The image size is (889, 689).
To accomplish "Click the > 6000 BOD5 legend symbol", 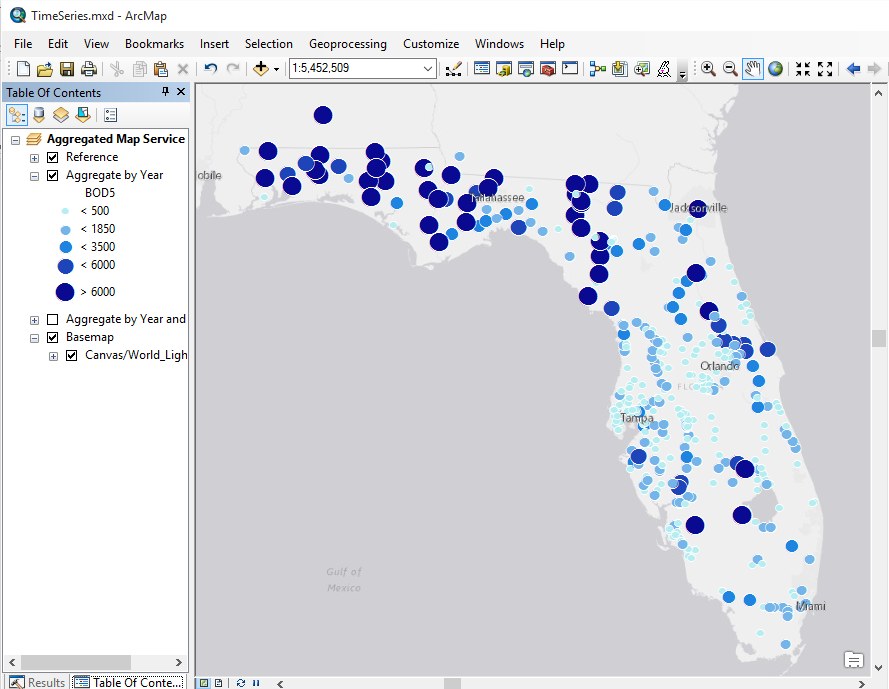I will (65, 292).
